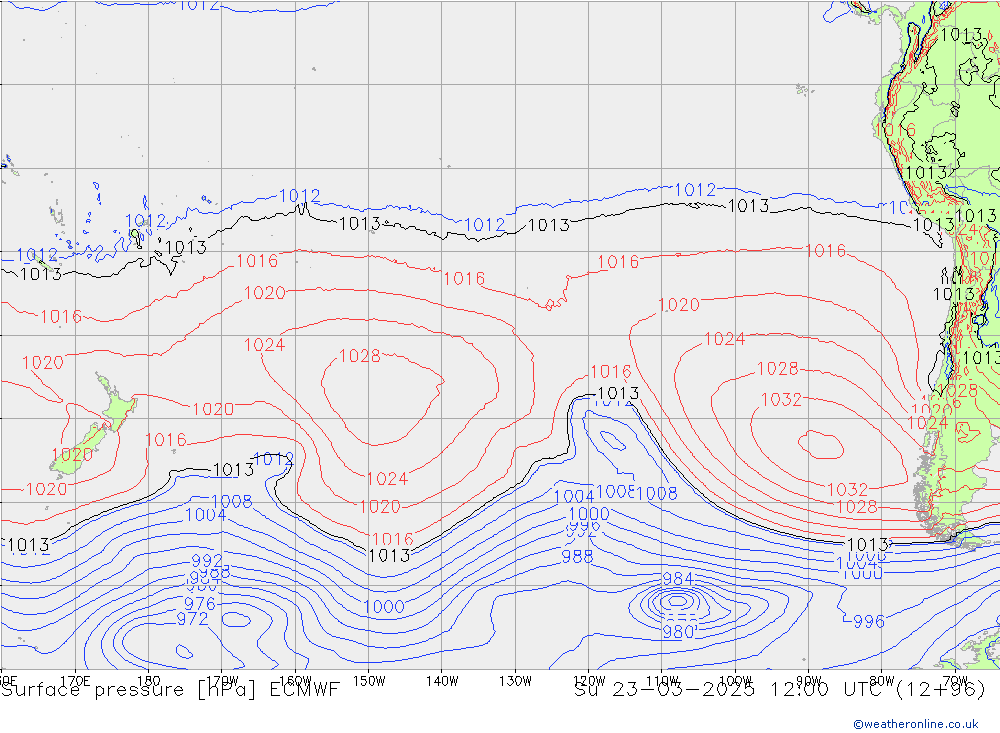Click the 70W longitude label
The width and height of the screenshot is (1000, 733).
[955, 681]
